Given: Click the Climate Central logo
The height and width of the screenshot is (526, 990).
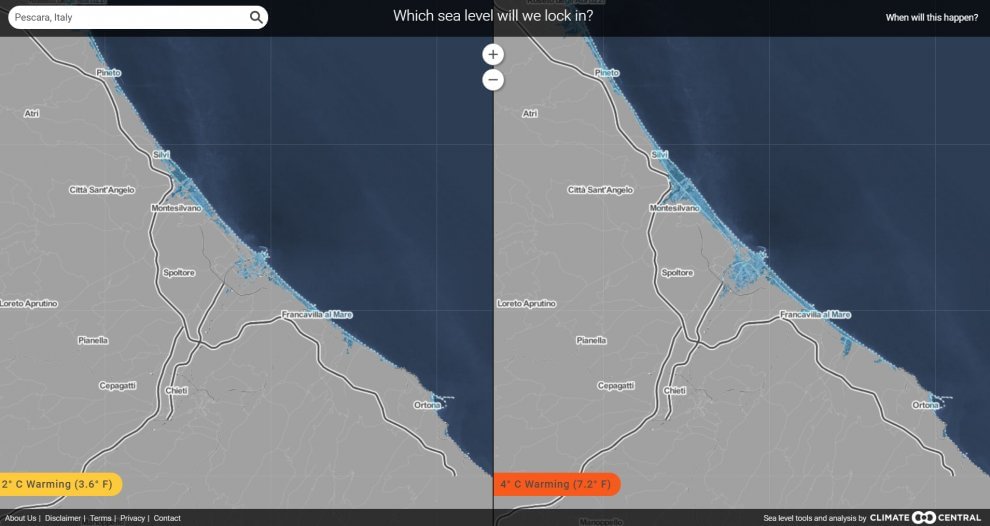Looking at the screenshot, I should [925, 517].
